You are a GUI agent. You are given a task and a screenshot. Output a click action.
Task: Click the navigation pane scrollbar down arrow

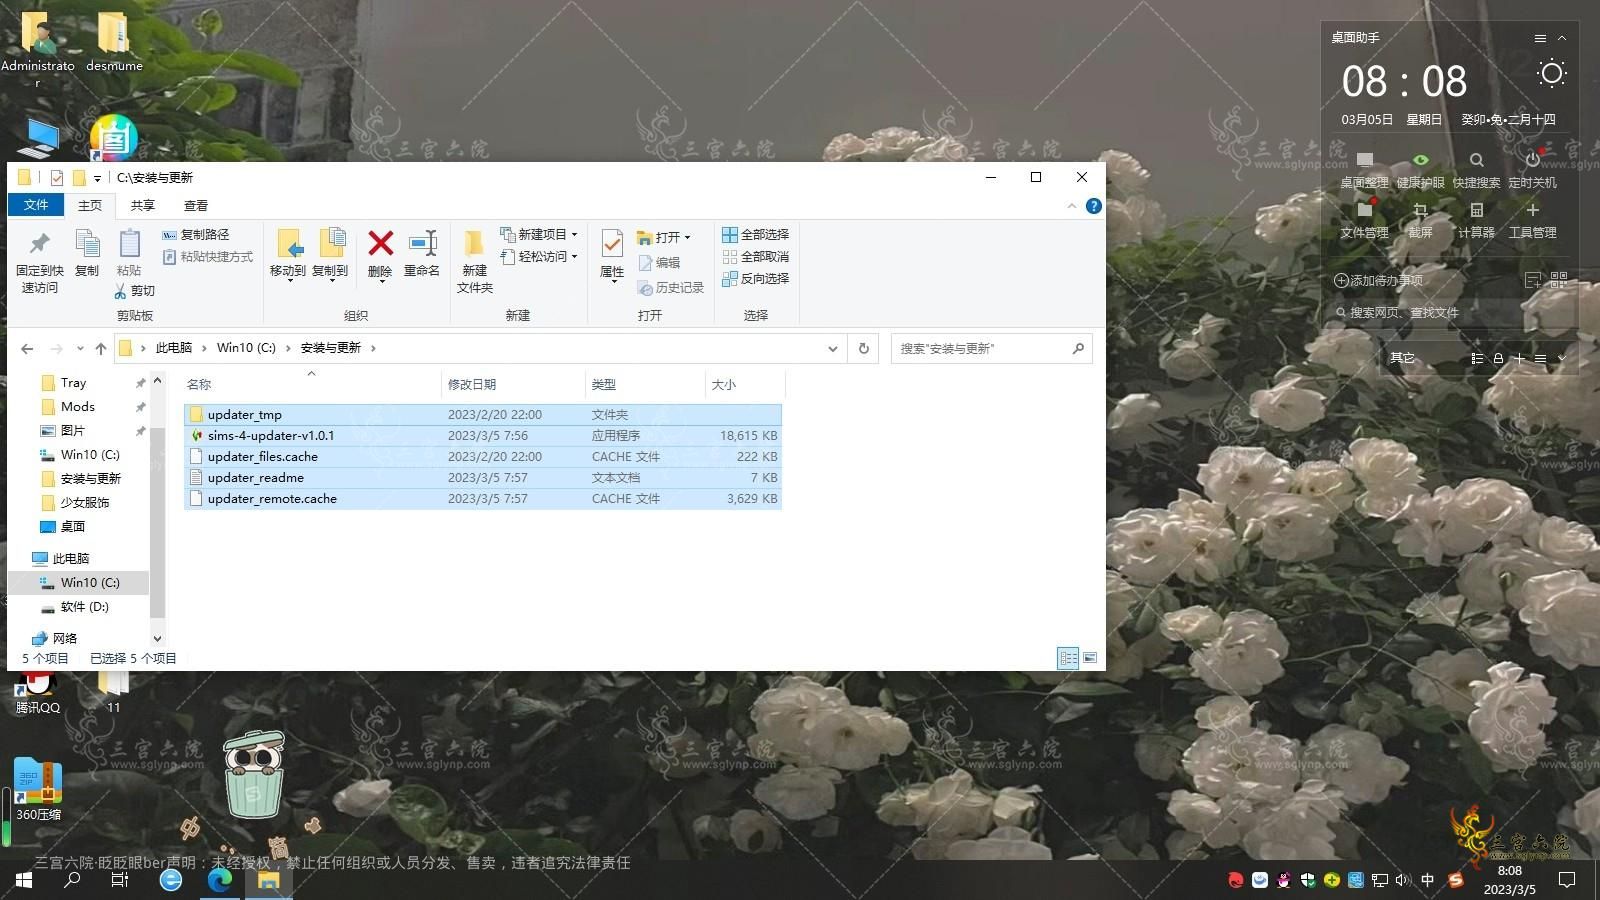tap(157, 638)
